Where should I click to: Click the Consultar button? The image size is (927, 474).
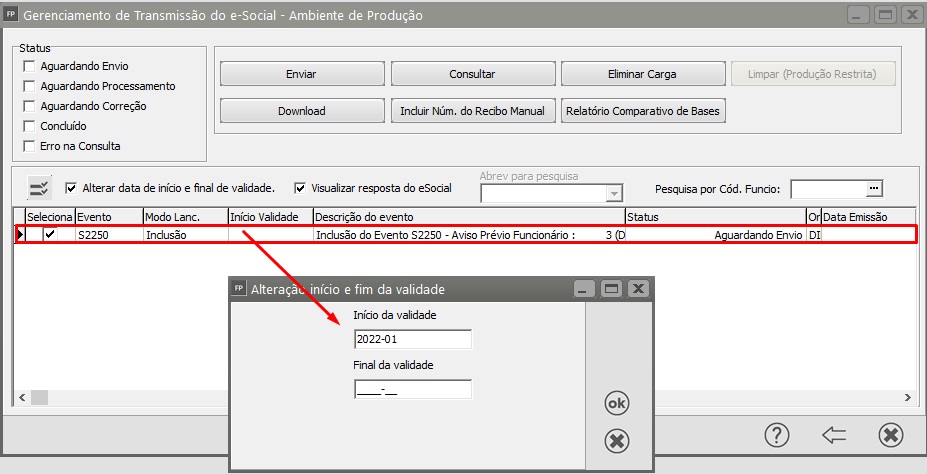(473, 74)
